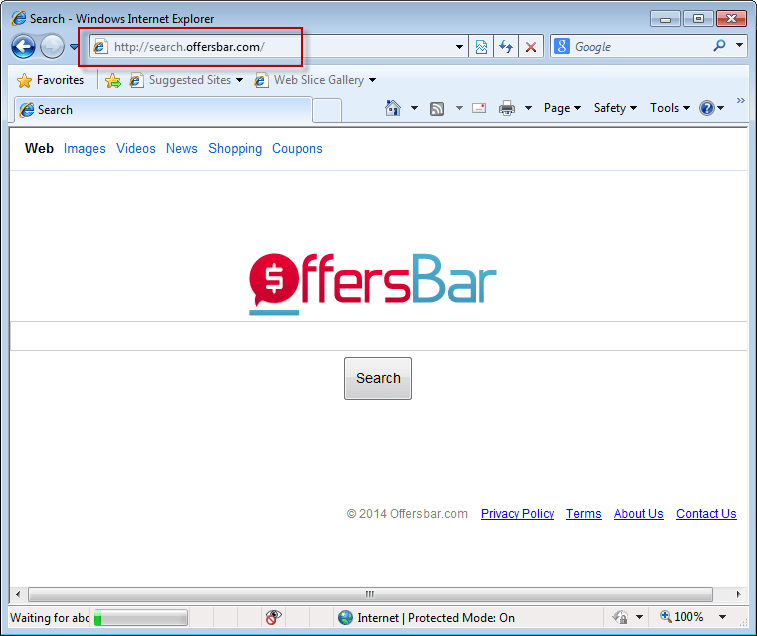Click the security lock status icon

[621, 617]
